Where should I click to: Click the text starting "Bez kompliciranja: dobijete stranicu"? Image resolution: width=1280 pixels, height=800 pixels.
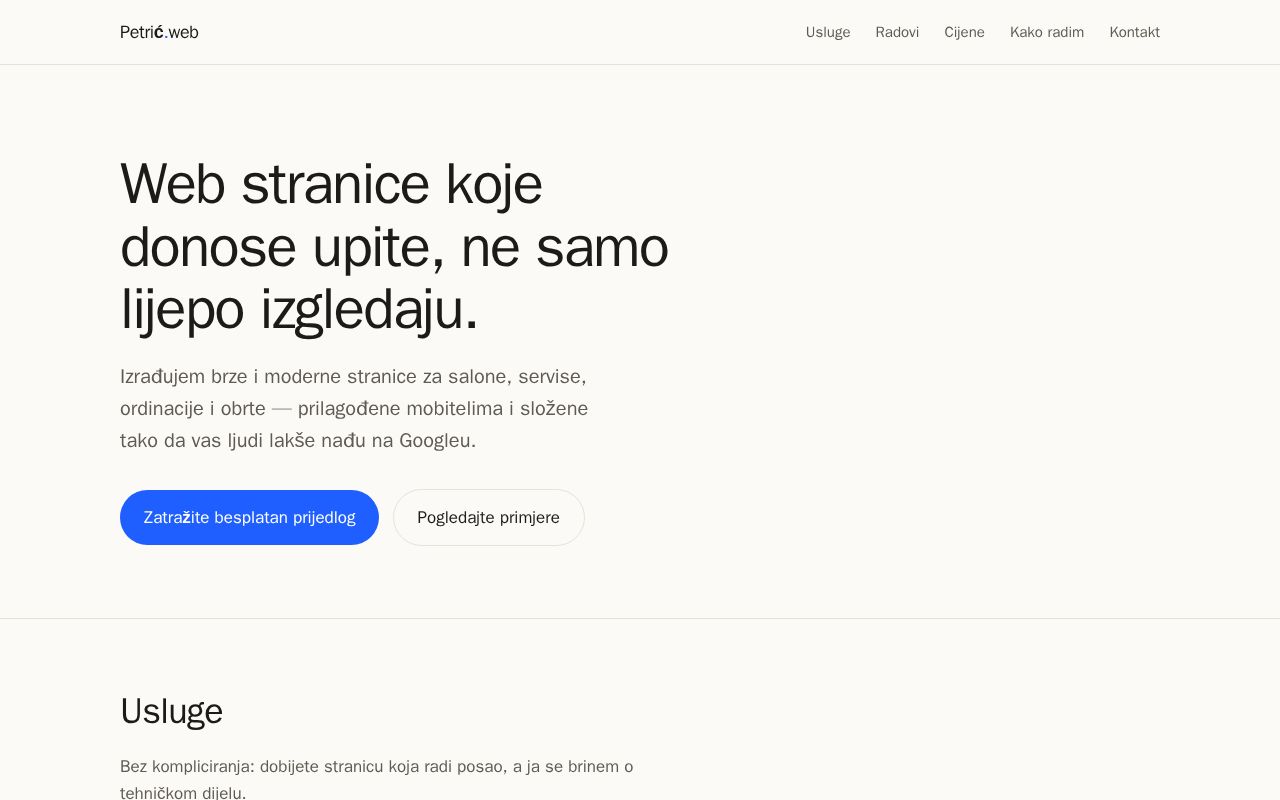point(376,779)
